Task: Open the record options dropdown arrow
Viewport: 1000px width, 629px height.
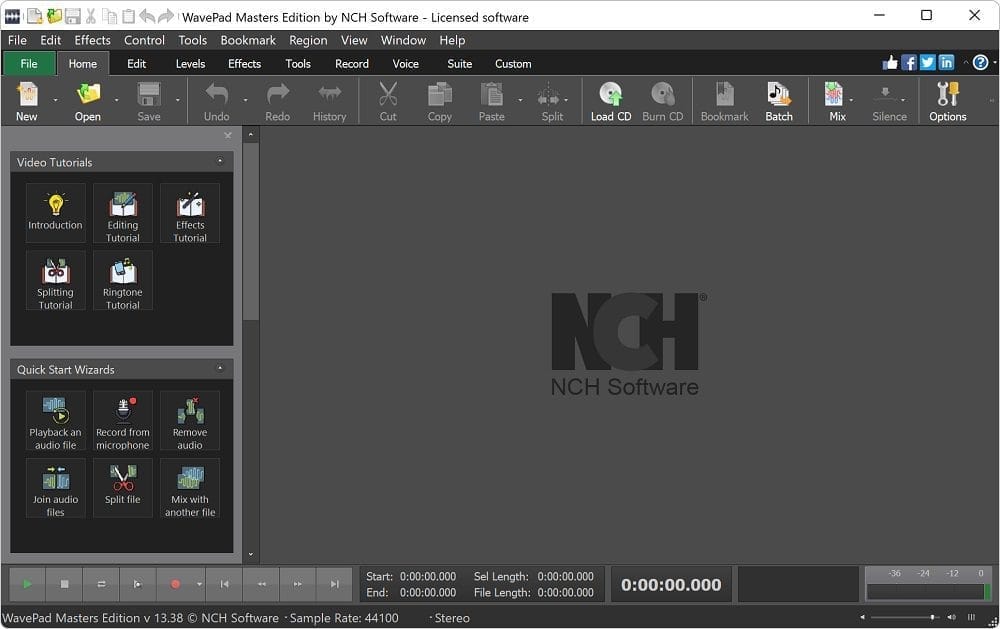Action: click(200, 584)
